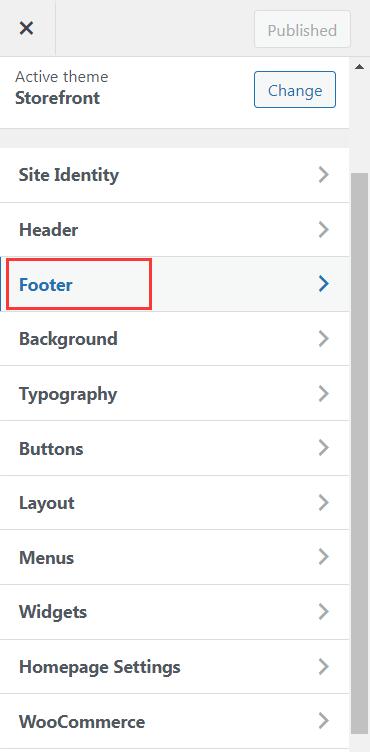Click the vertical scrollbar thumb

pyautogui.click(x=360, y=453)
